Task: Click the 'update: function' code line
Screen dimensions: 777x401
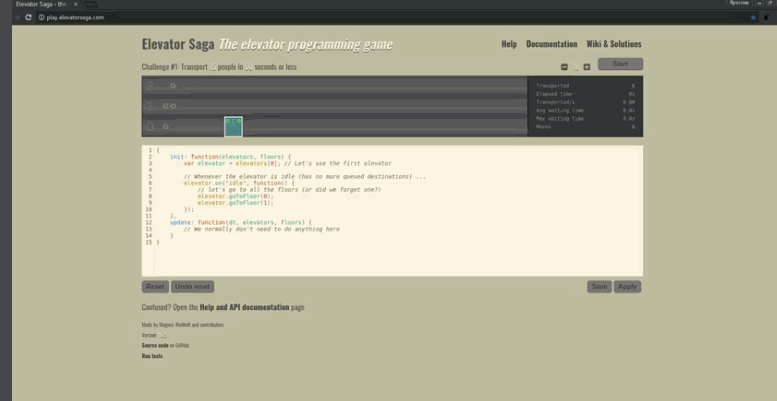Action: click(x=241, y=222)
